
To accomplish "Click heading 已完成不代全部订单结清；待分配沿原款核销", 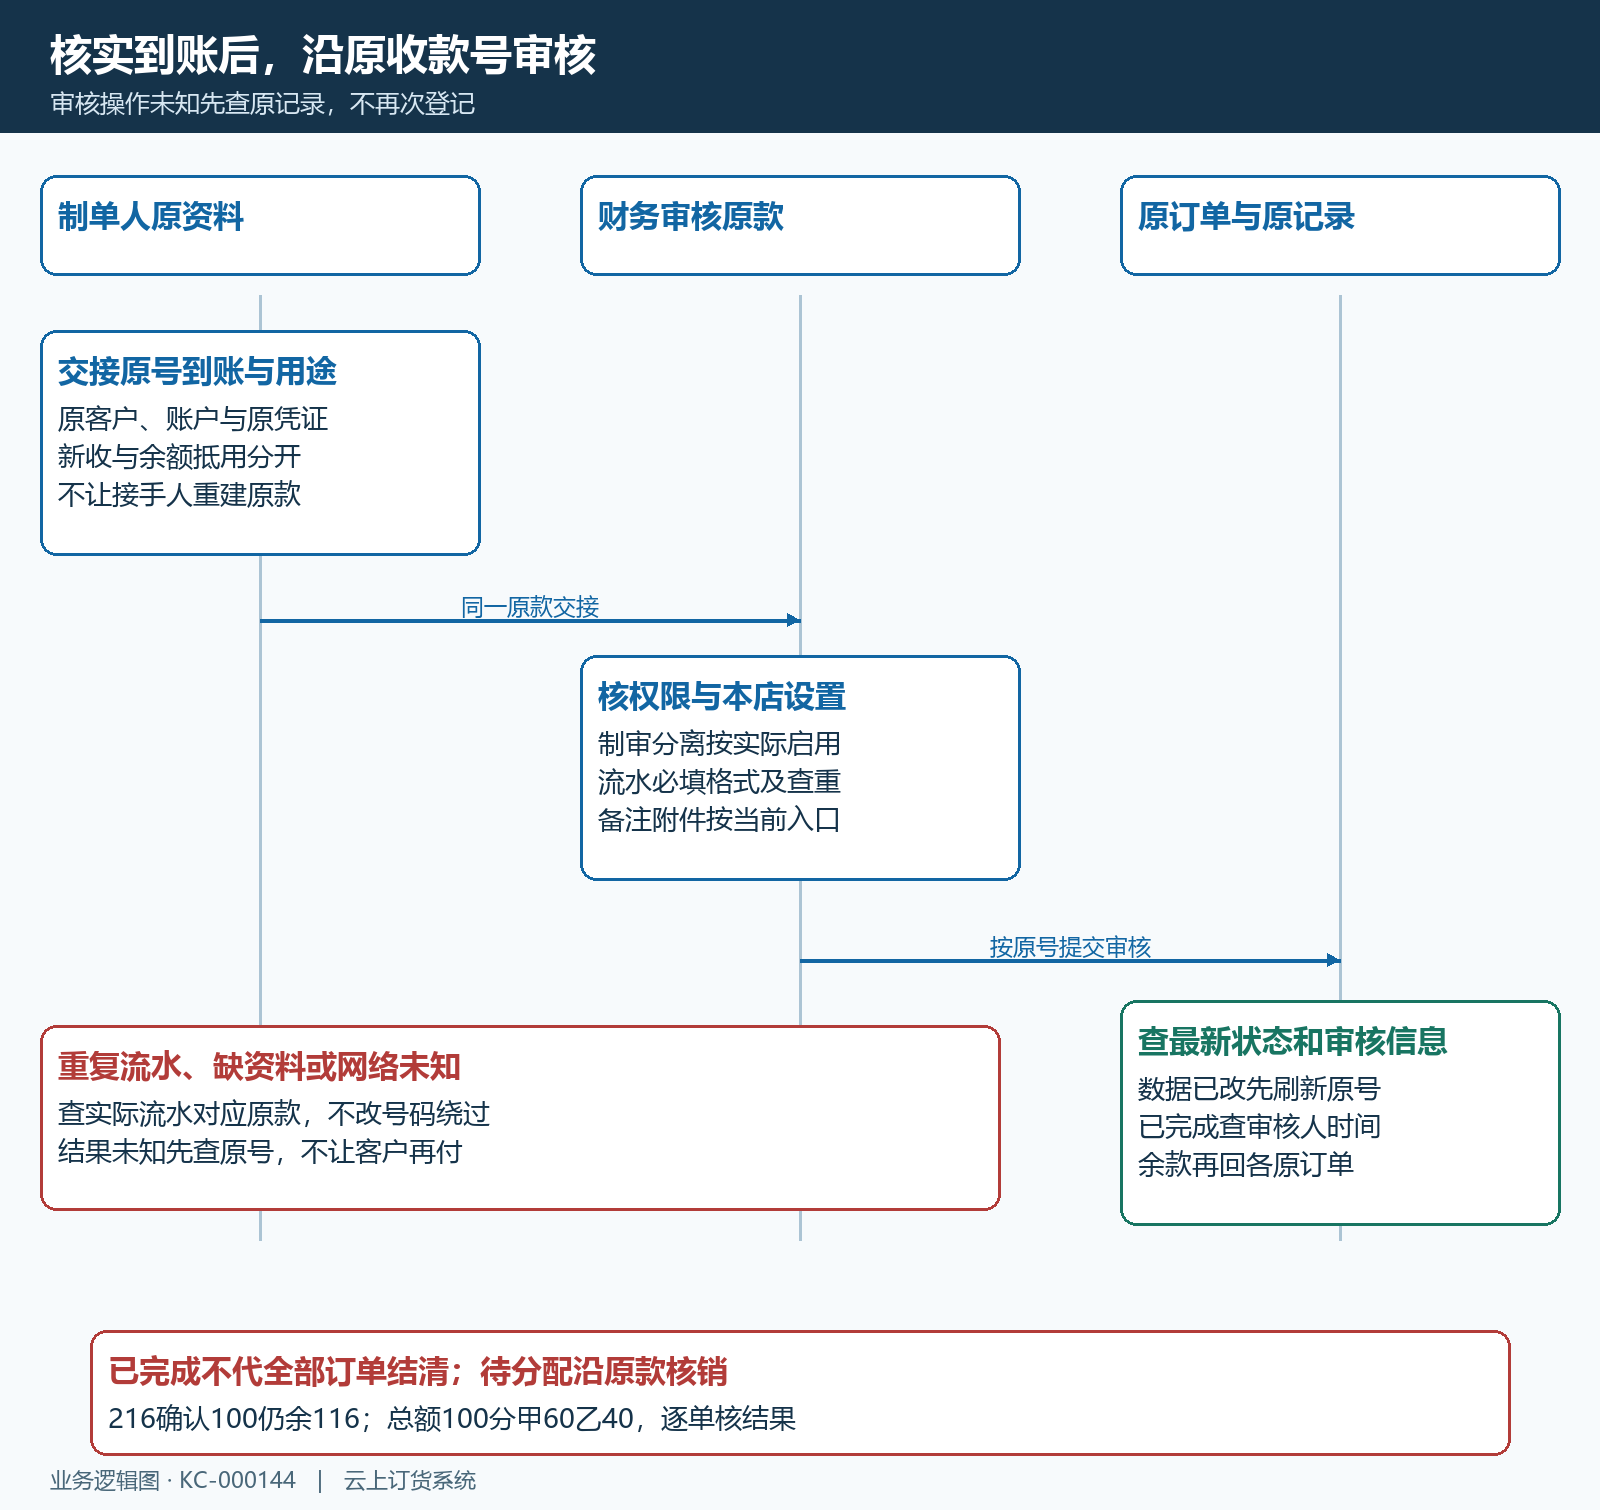I will click(418, 1372).
